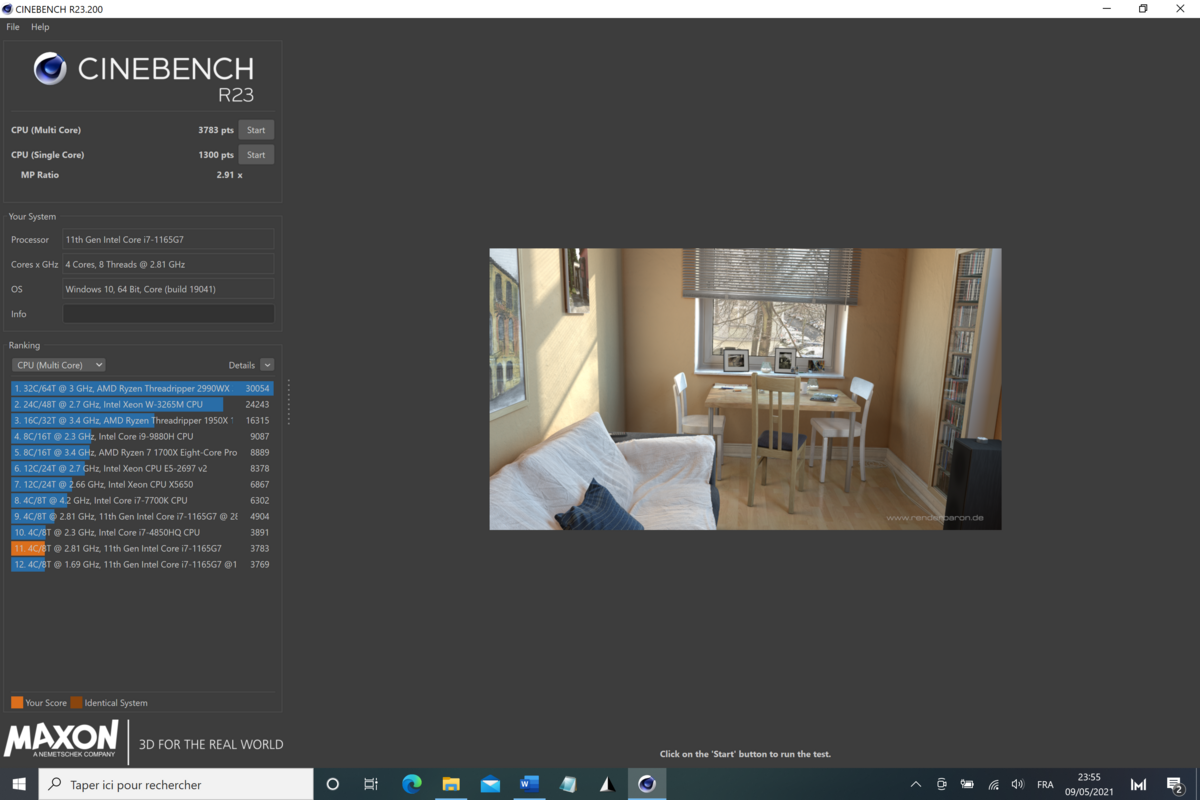Open the Mail app from the taskbar
The height and width of the screenshot is (800, 1200).
pos(490,784)
